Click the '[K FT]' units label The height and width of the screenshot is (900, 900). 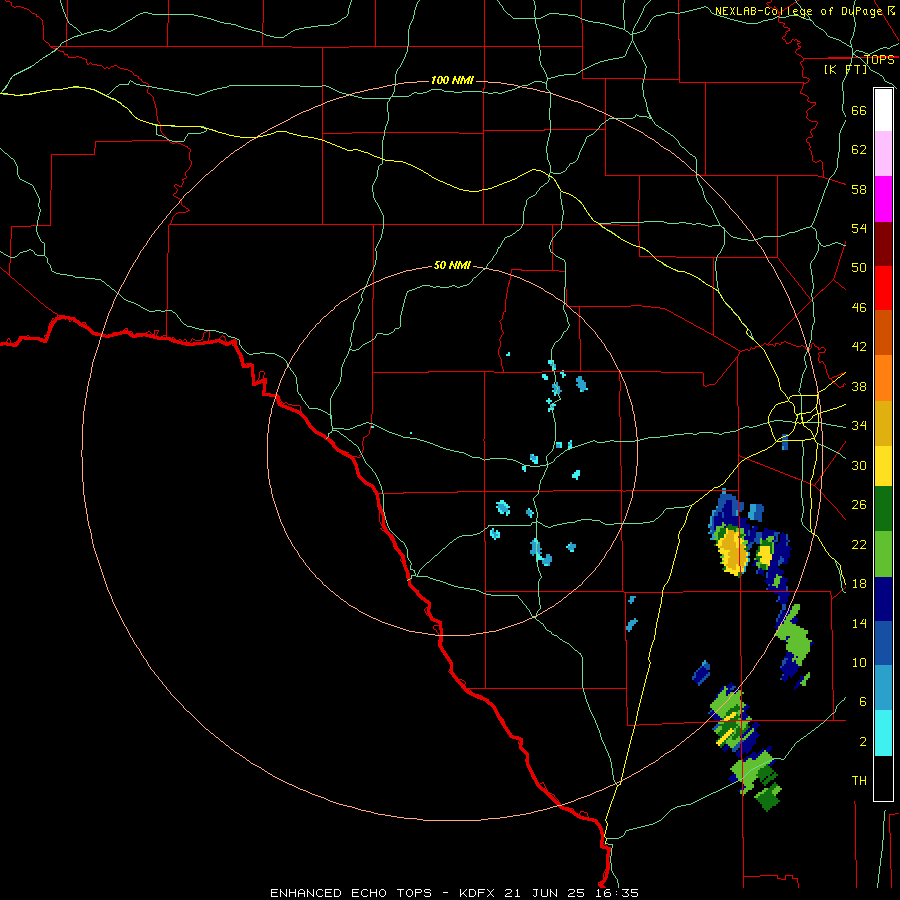click(845, 70)
